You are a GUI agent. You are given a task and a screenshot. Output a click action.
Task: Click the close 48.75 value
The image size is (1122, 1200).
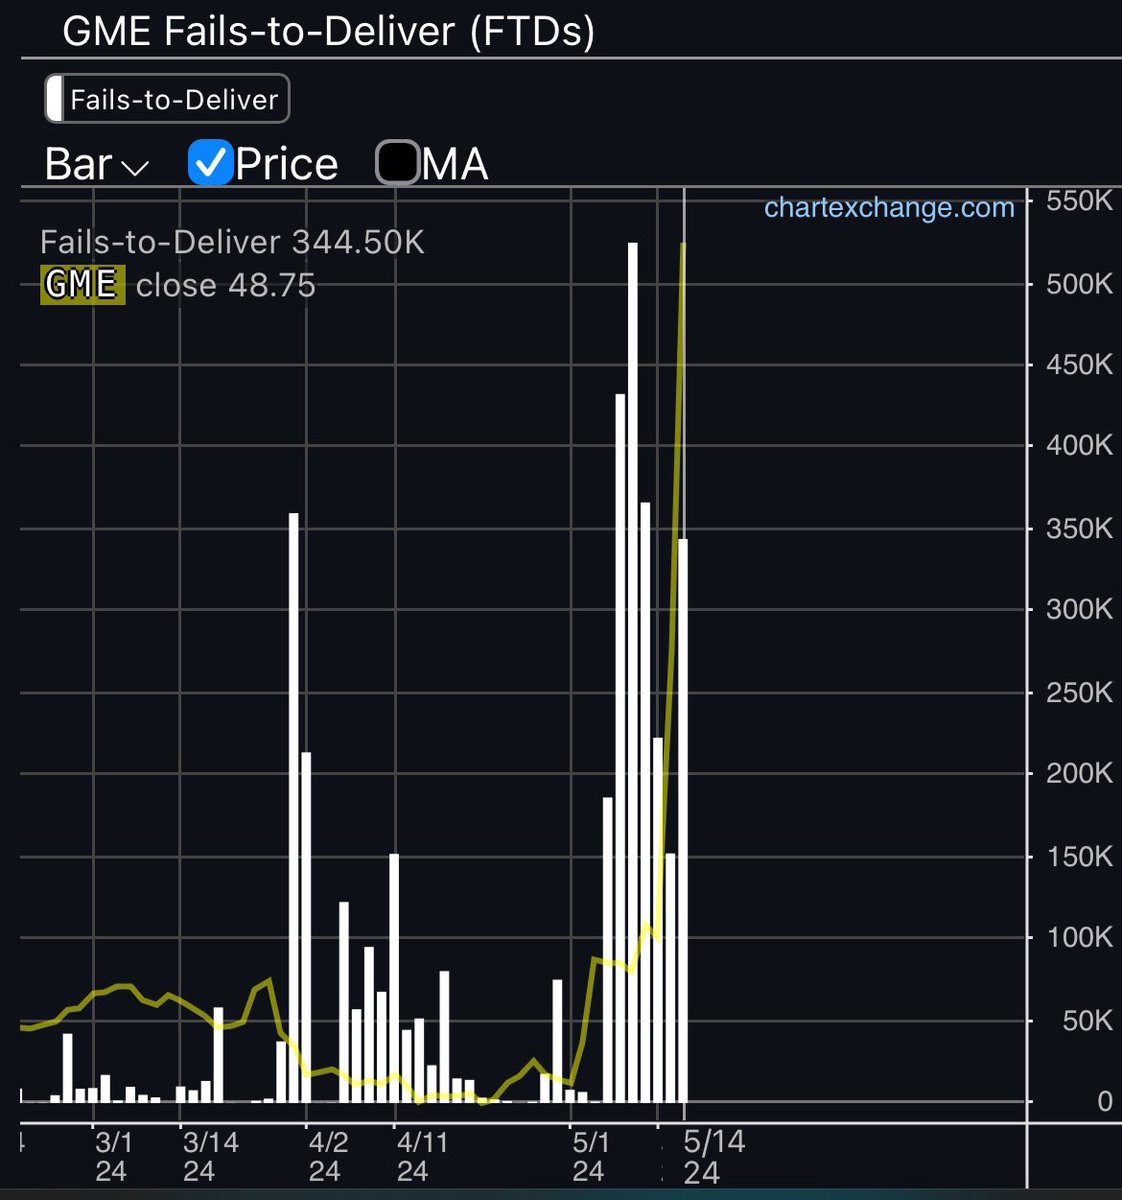(x=226, y=286)
